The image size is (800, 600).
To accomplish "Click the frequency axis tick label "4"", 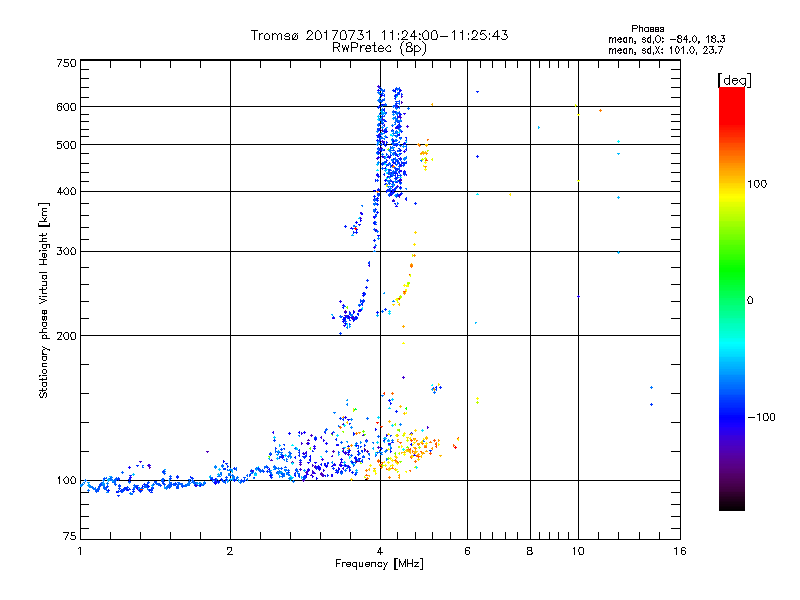I will point(380,551).
